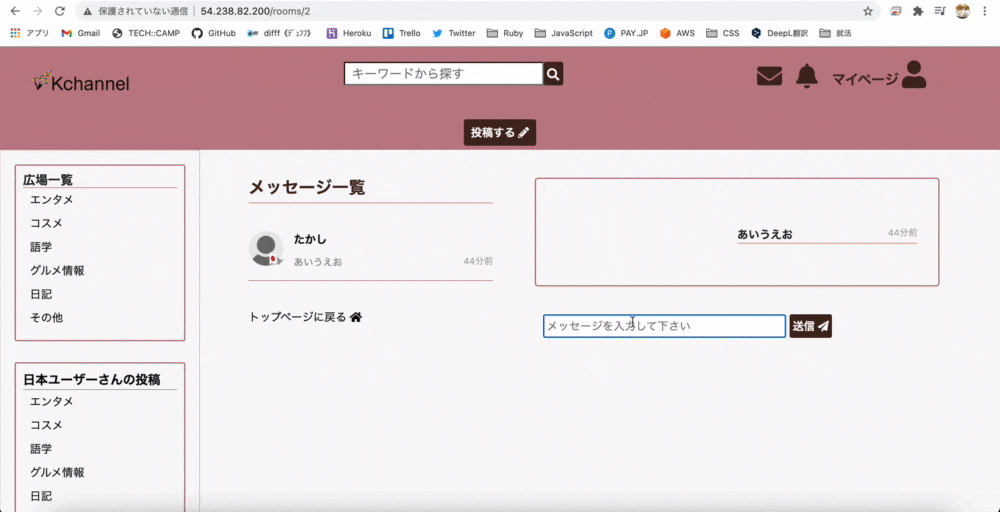Click the not-secure warning icon

(87, 11)
